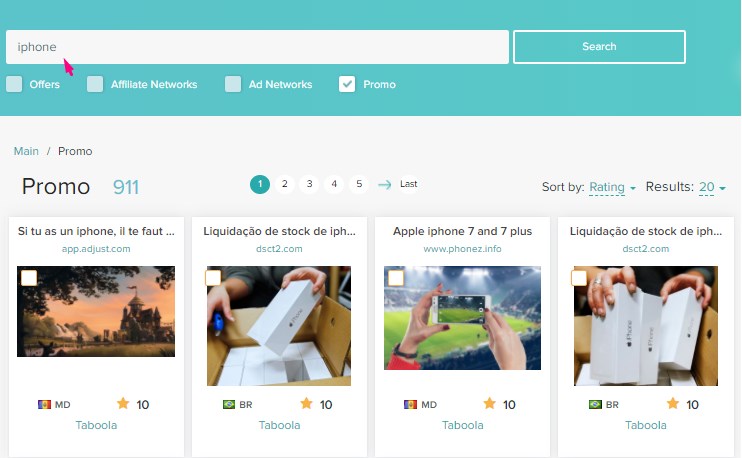Click the MD country code on app.adjust.com card
Screen dimensions: 742x458
tap(62, 405)
